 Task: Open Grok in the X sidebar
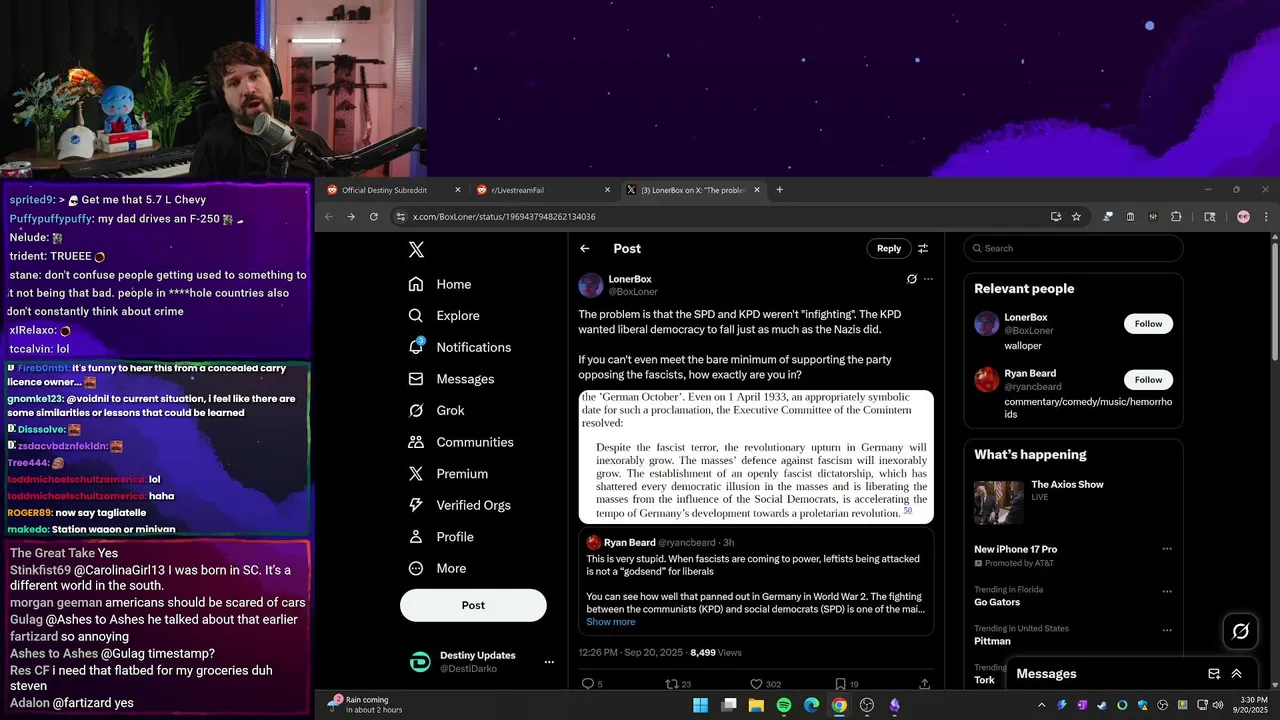tap(437, 411)
